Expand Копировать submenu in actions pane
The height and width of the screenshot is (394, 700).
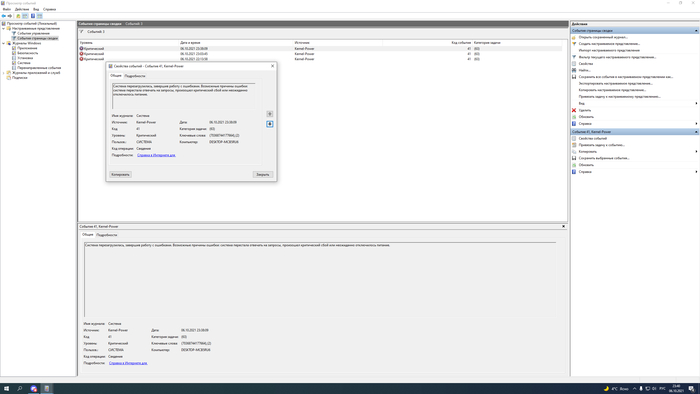click(x=696, y=152)
